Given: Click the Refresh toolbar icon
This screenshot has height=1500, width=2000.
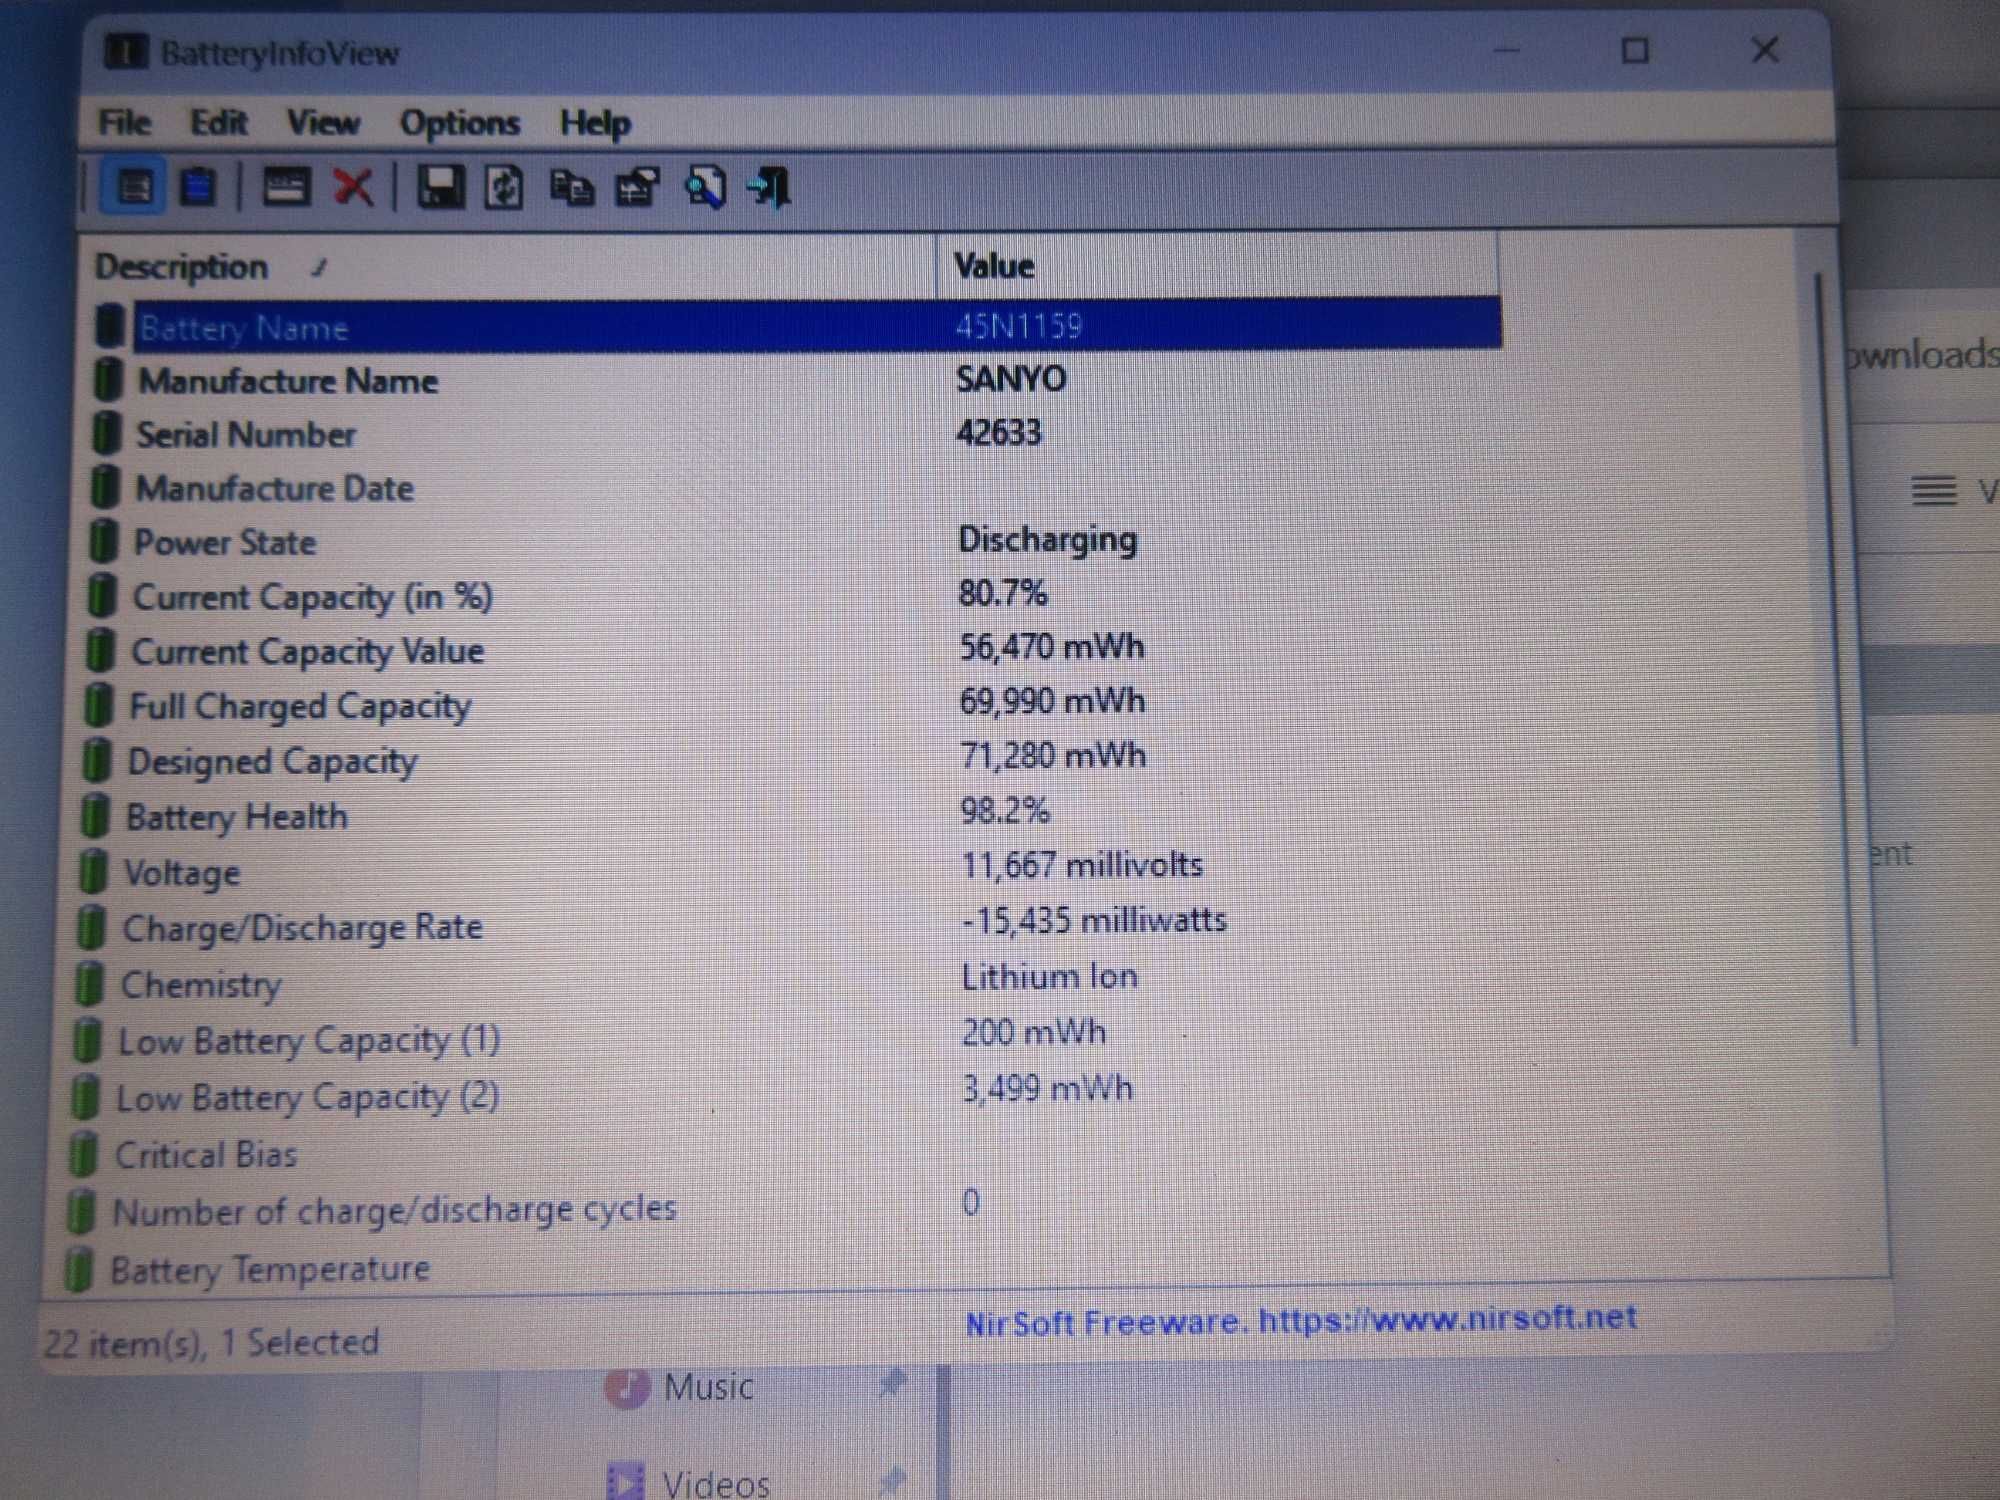Looking at the screenshot, I should tap(503, 188).
